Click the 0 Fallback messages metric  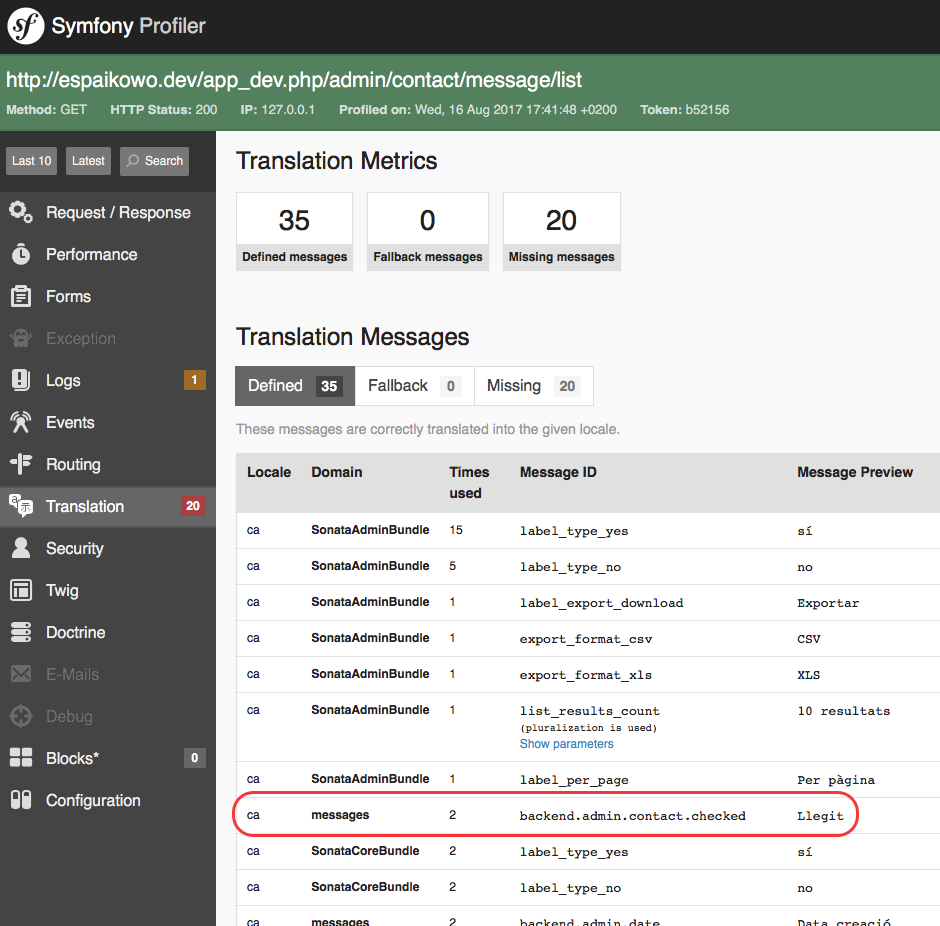(x=427, y=231)
